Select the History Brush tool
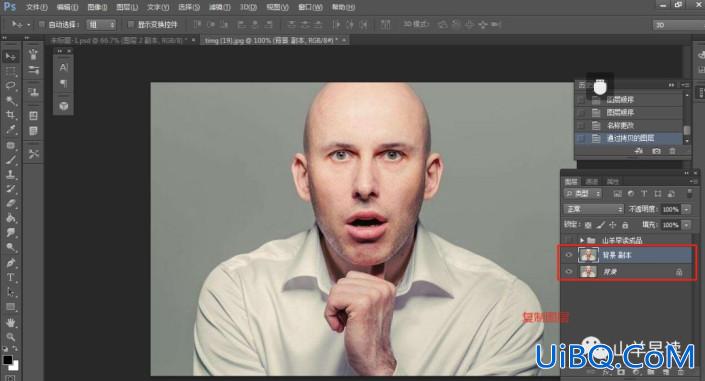 (10, 189)
